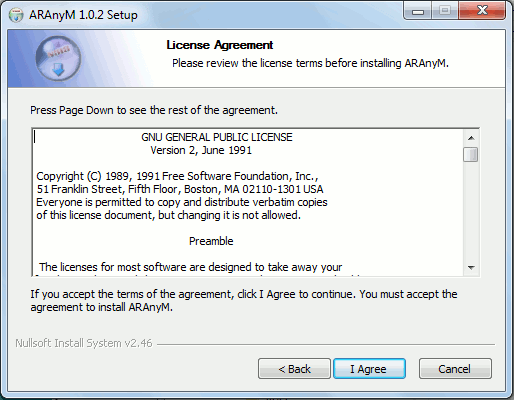Cancel the ARAnyM installation
Screen dimensions: 514x400
pyautogui.click(x=455, y=369)
